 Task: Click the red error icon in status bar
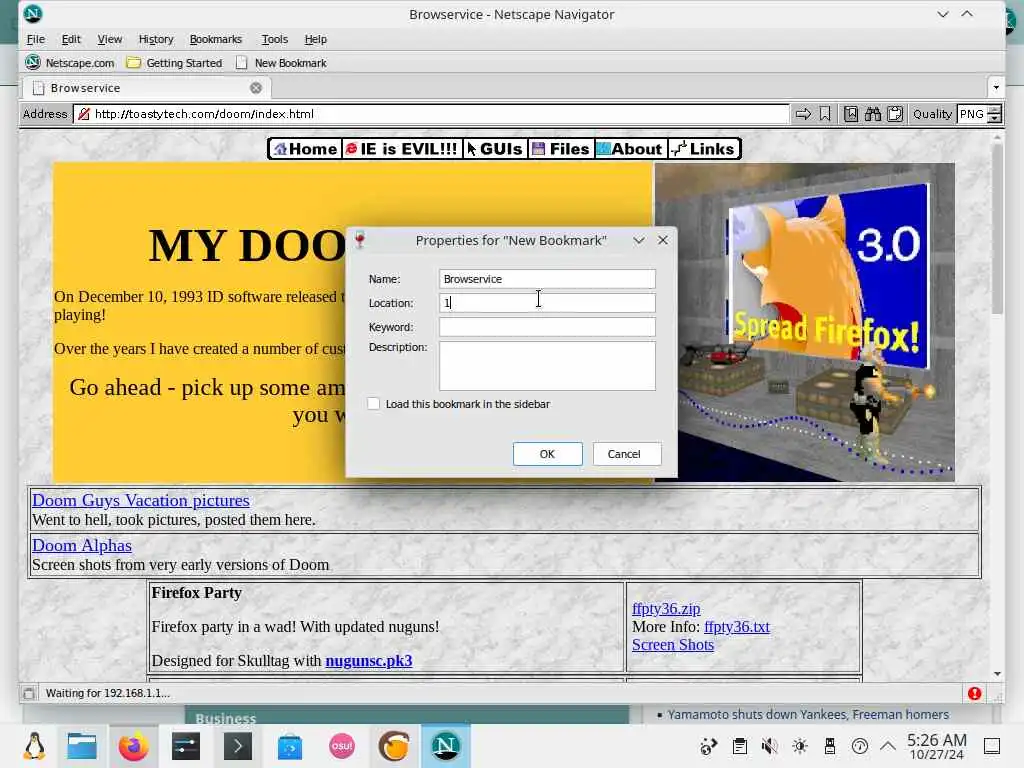(x=974, y=694)
